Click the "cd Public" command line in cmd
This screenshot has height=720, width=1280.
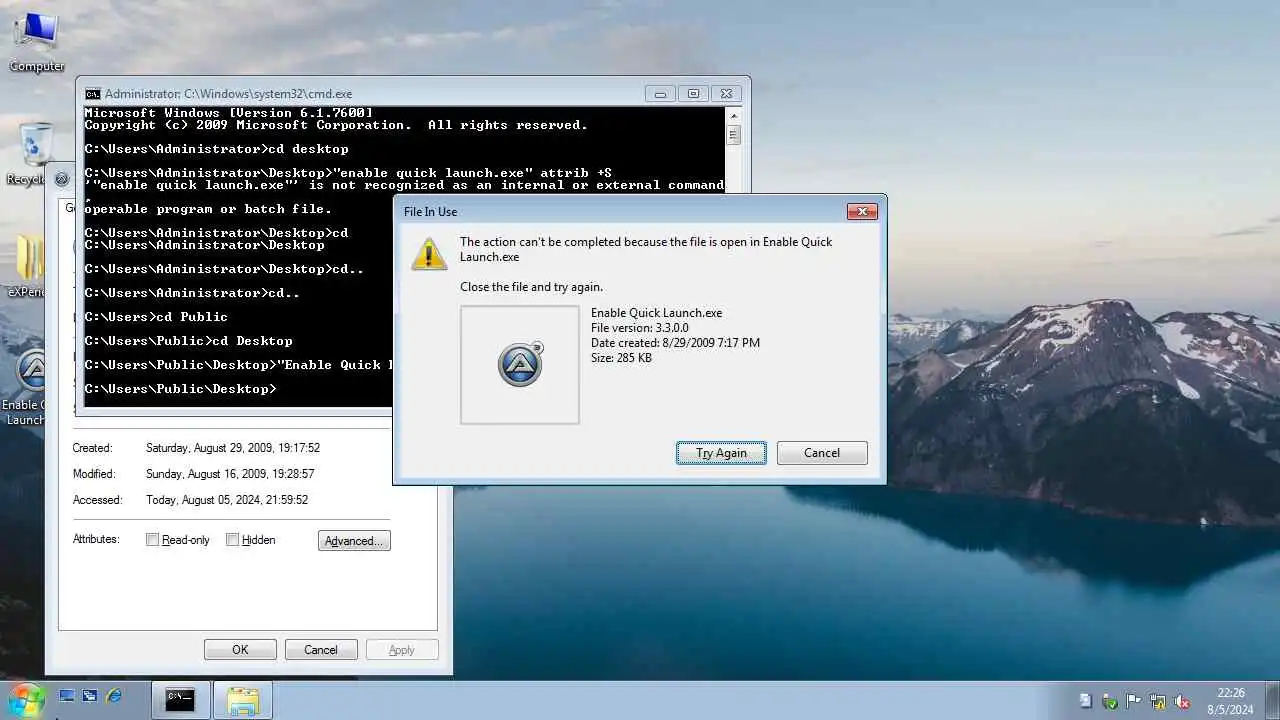tap(156, 317)
